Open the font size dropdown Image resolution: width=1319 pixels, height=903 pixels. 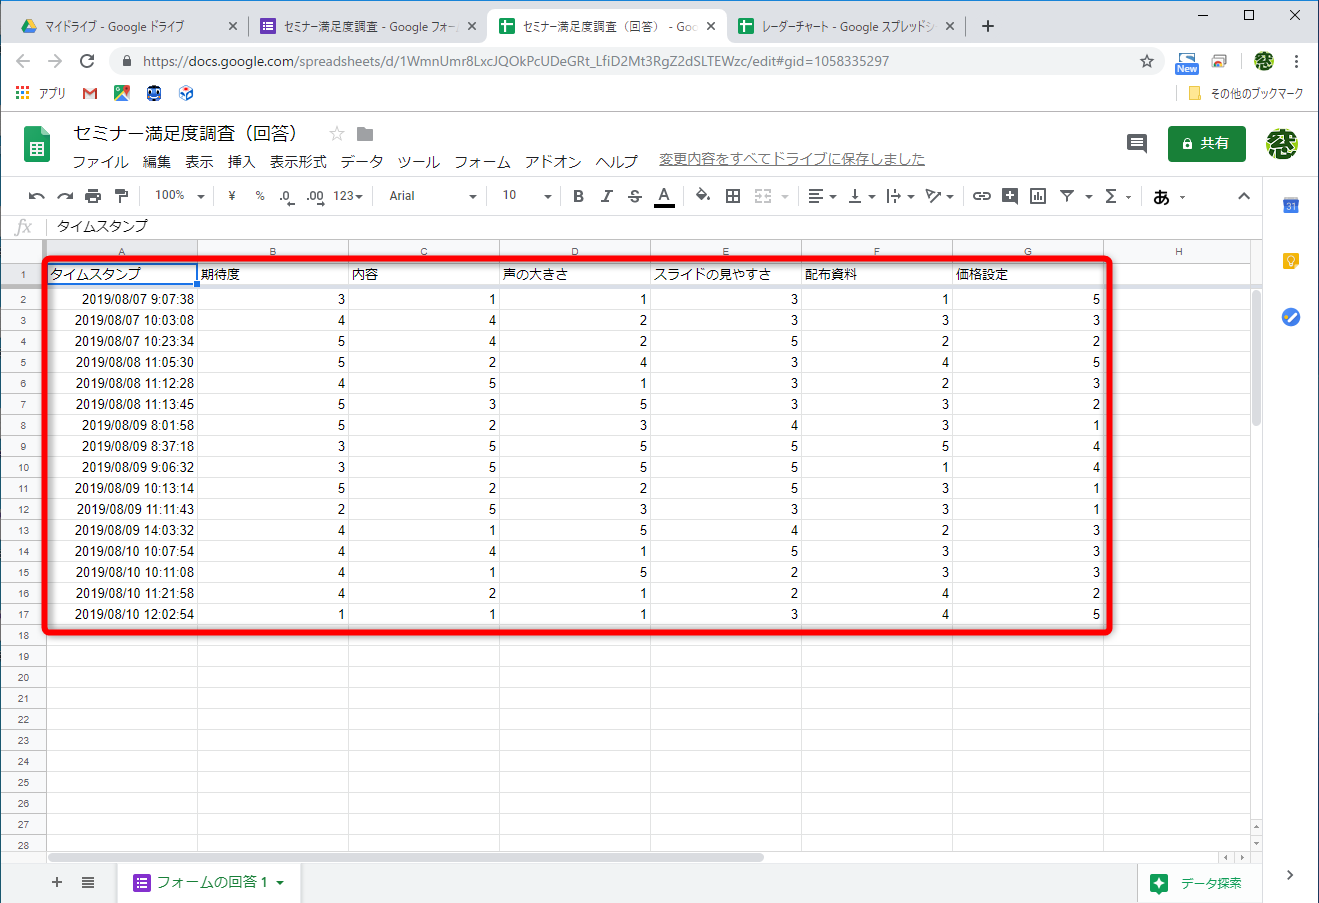(x=527, y=196)
